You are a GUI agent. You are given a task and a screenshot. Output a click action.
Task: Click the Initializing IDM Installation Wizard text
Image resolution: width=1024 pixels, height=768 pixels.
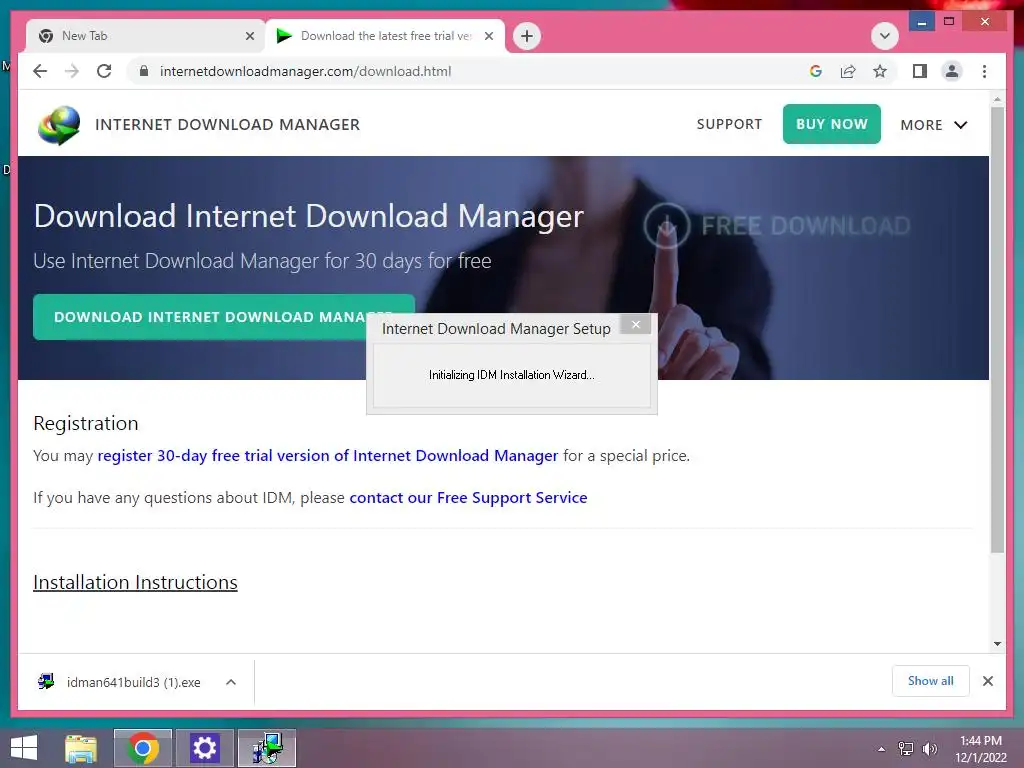click(511, 375)
